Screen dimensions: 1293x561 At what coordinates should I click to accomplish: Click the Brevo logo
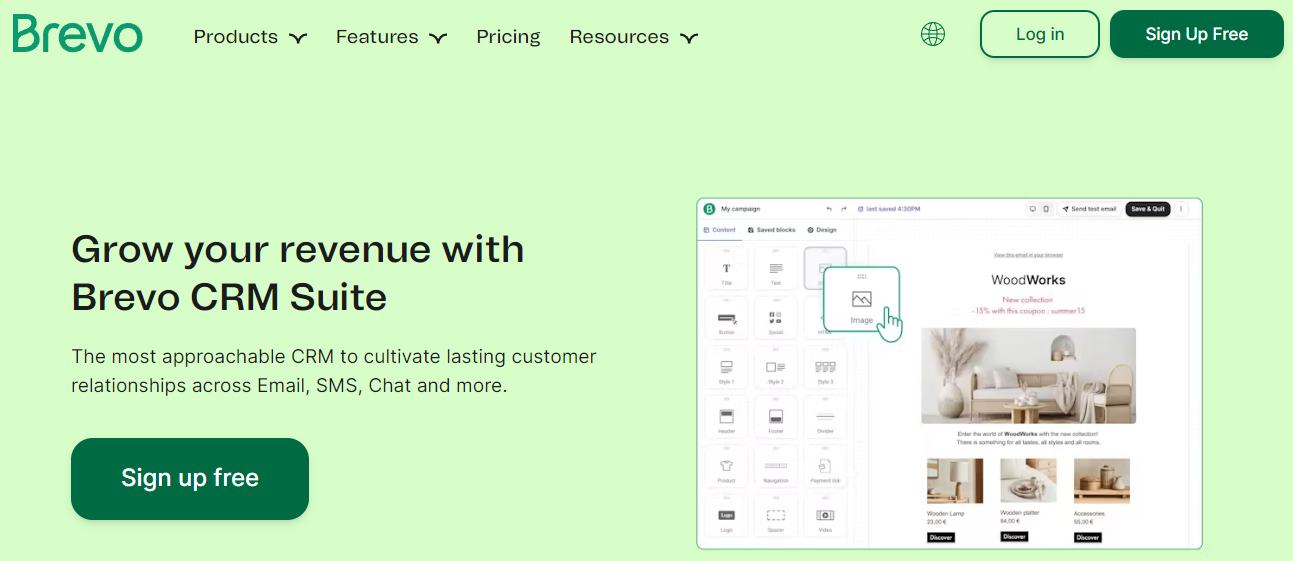tap(77, 34)
